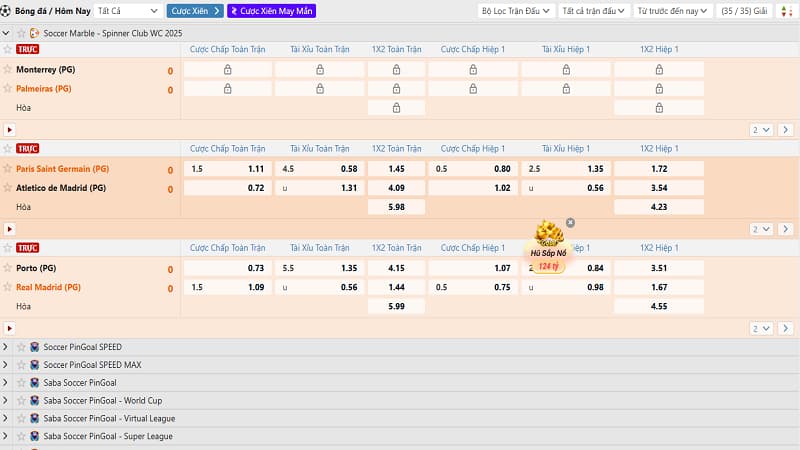Click next arrow for Monterrey match

coord(785,130)
